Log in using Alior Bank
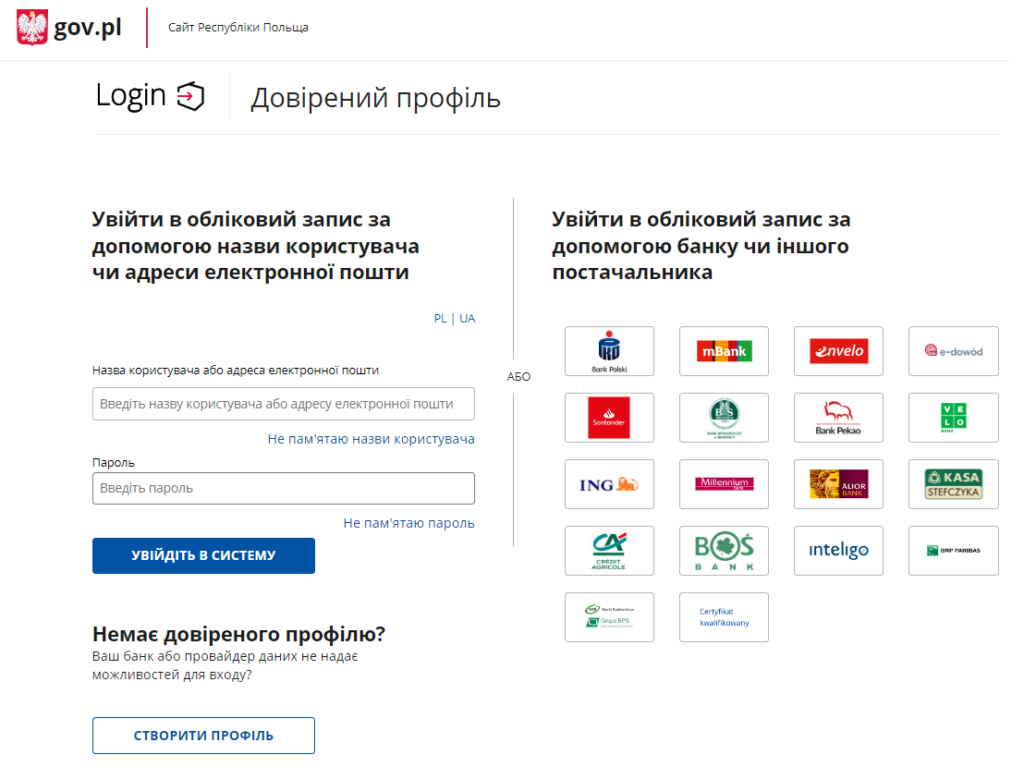This screenshot has height=779, width=1024. 838,484
